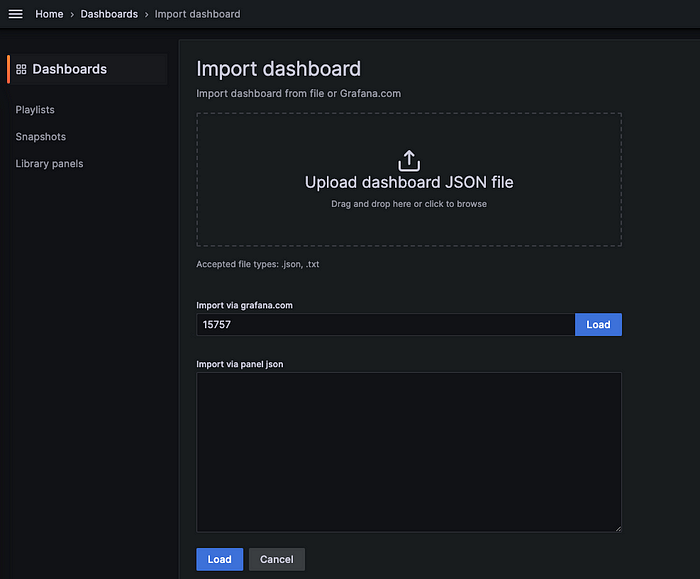The height and width of the screenshot is (579, 700).
Task: Open Snapshots in the sidebar
Action: tap(41, 137)
